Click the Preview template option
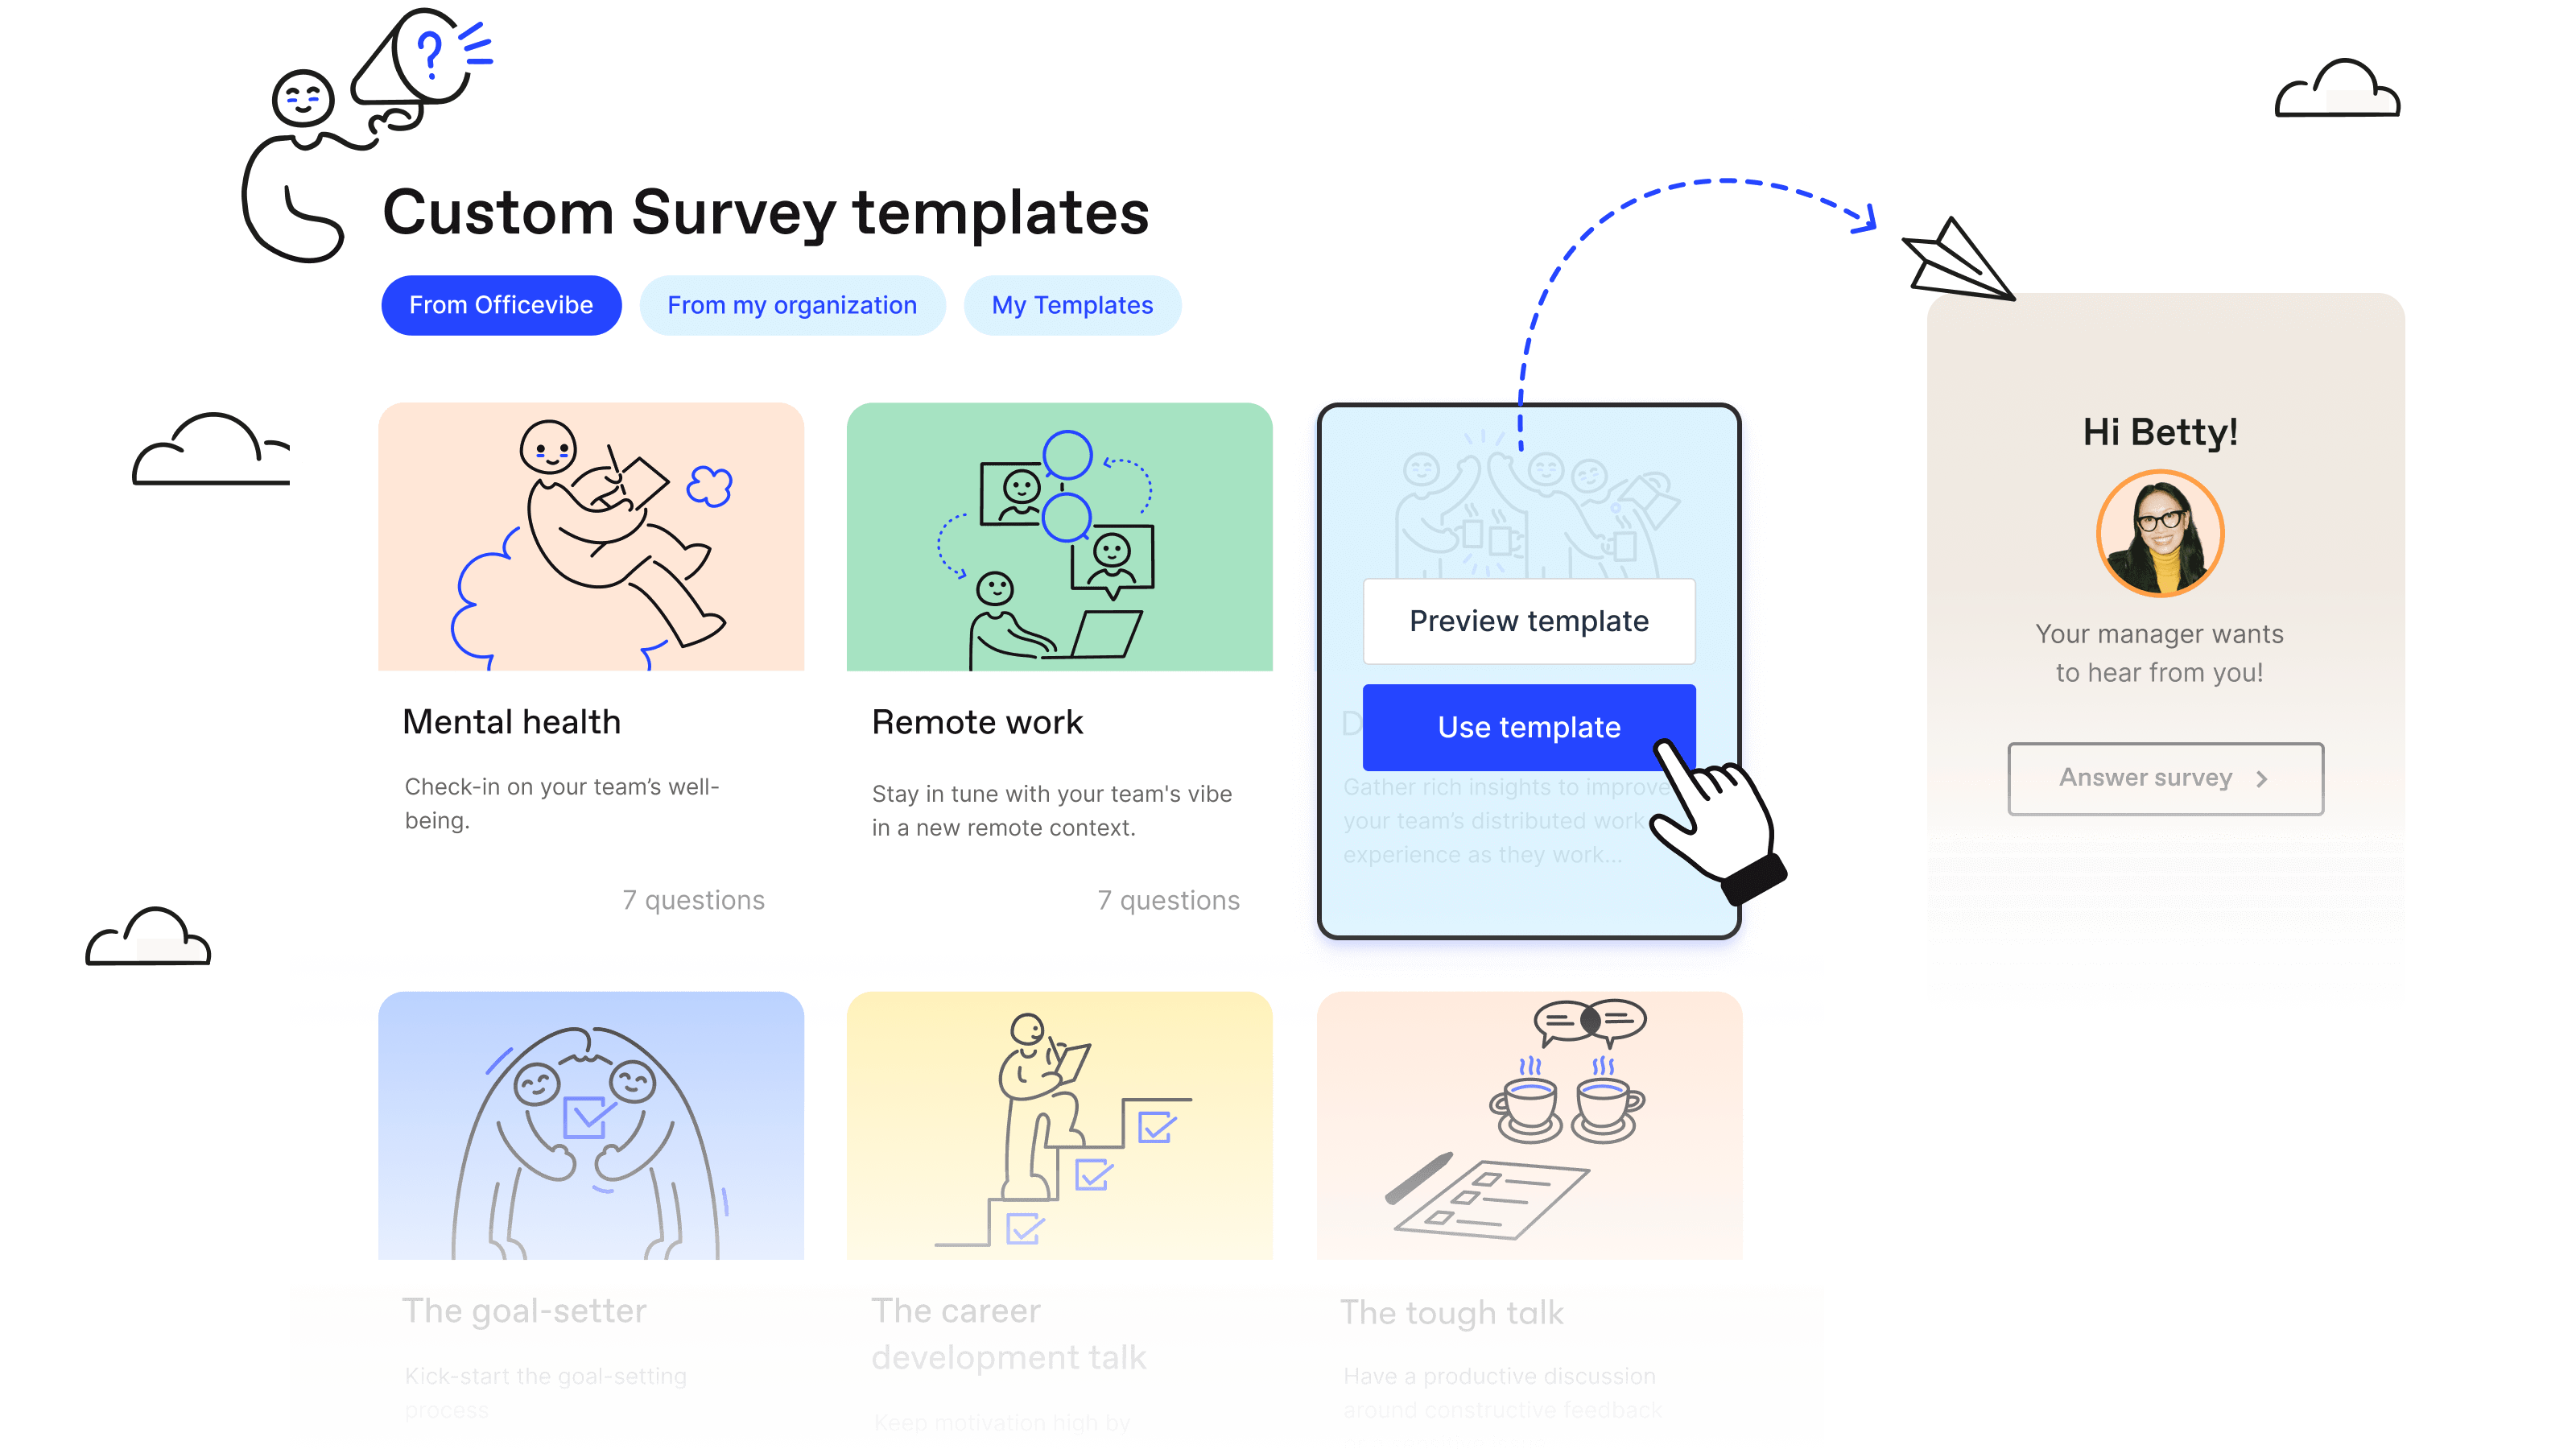 [1529, 621]
